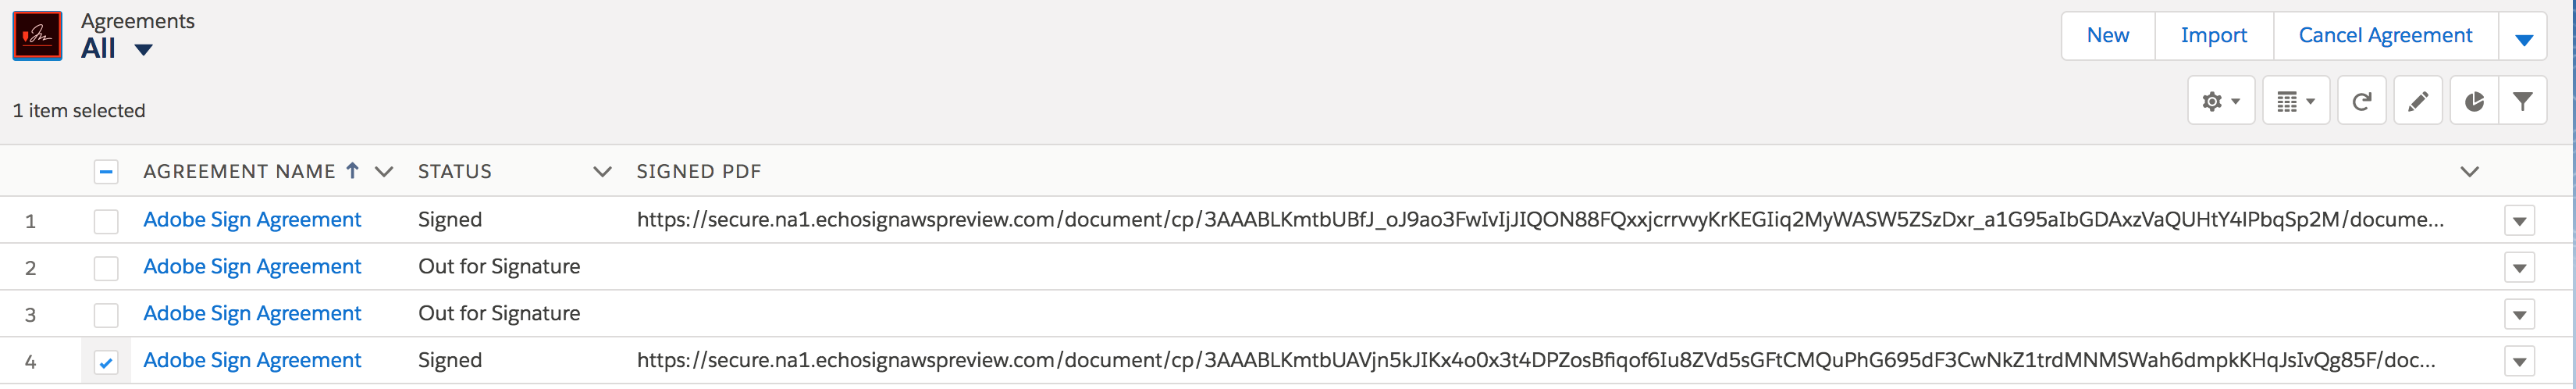Open the filters funnel icon
This screenshot has height=389, width=2576.
pos(2522,101)
